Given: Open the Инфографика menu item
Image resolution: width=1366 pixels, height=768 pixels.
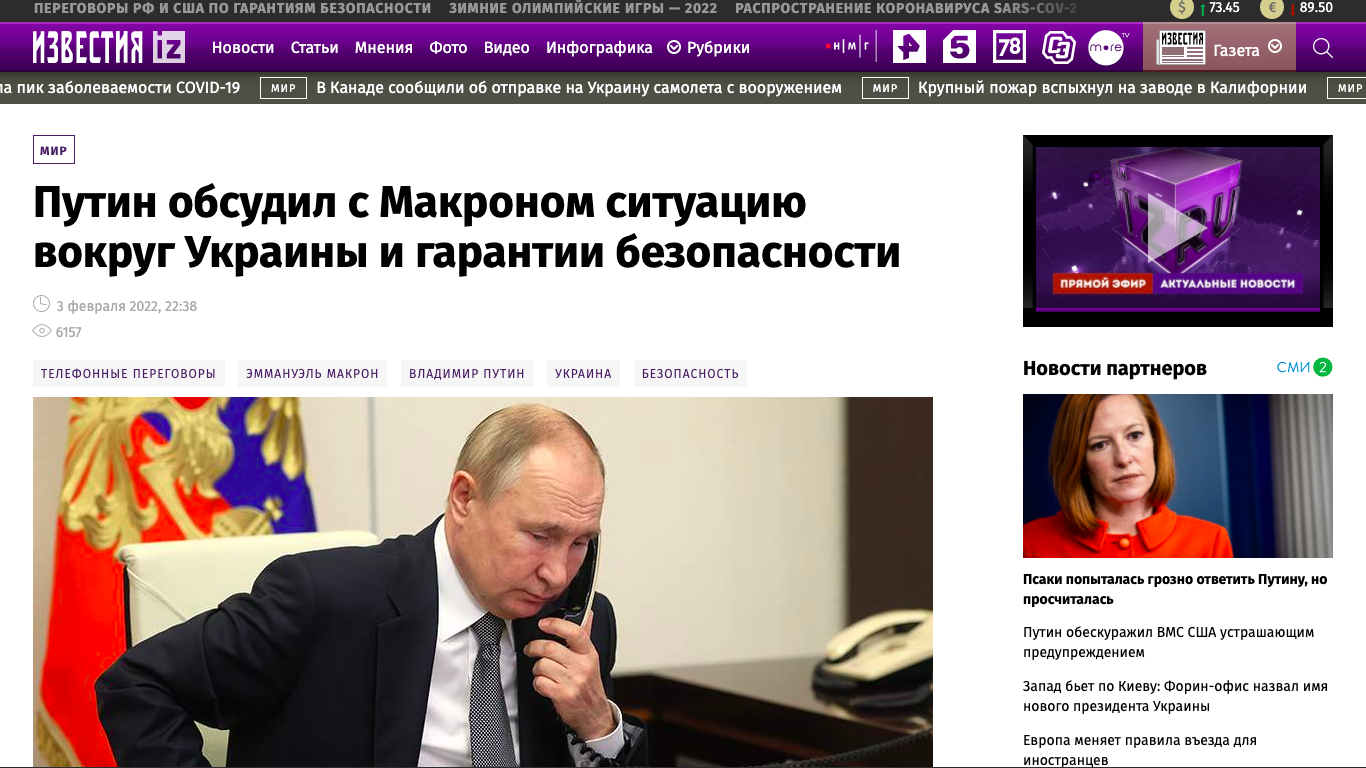Looking at the screenshot, I should (599, 47).
